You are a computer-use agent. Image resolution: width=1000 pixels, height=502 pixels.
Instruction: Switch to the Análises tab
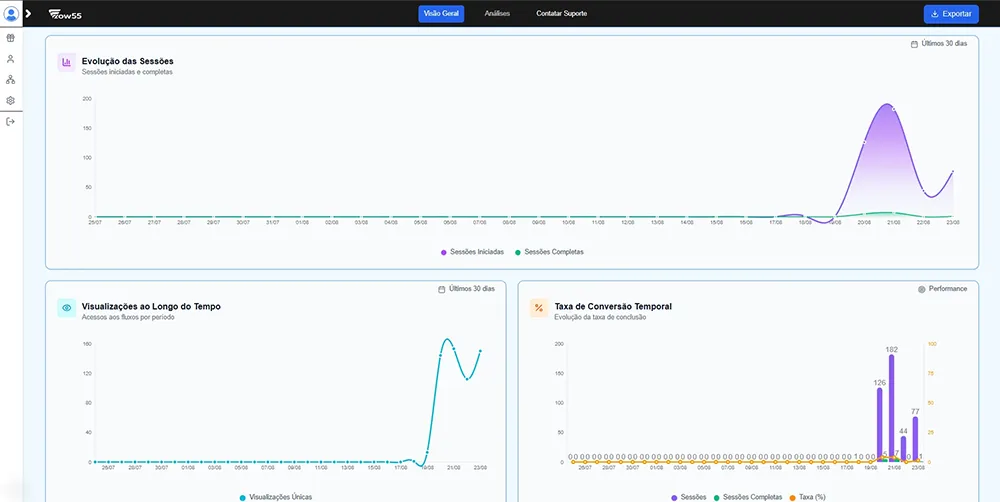click(x=497, y=14)
